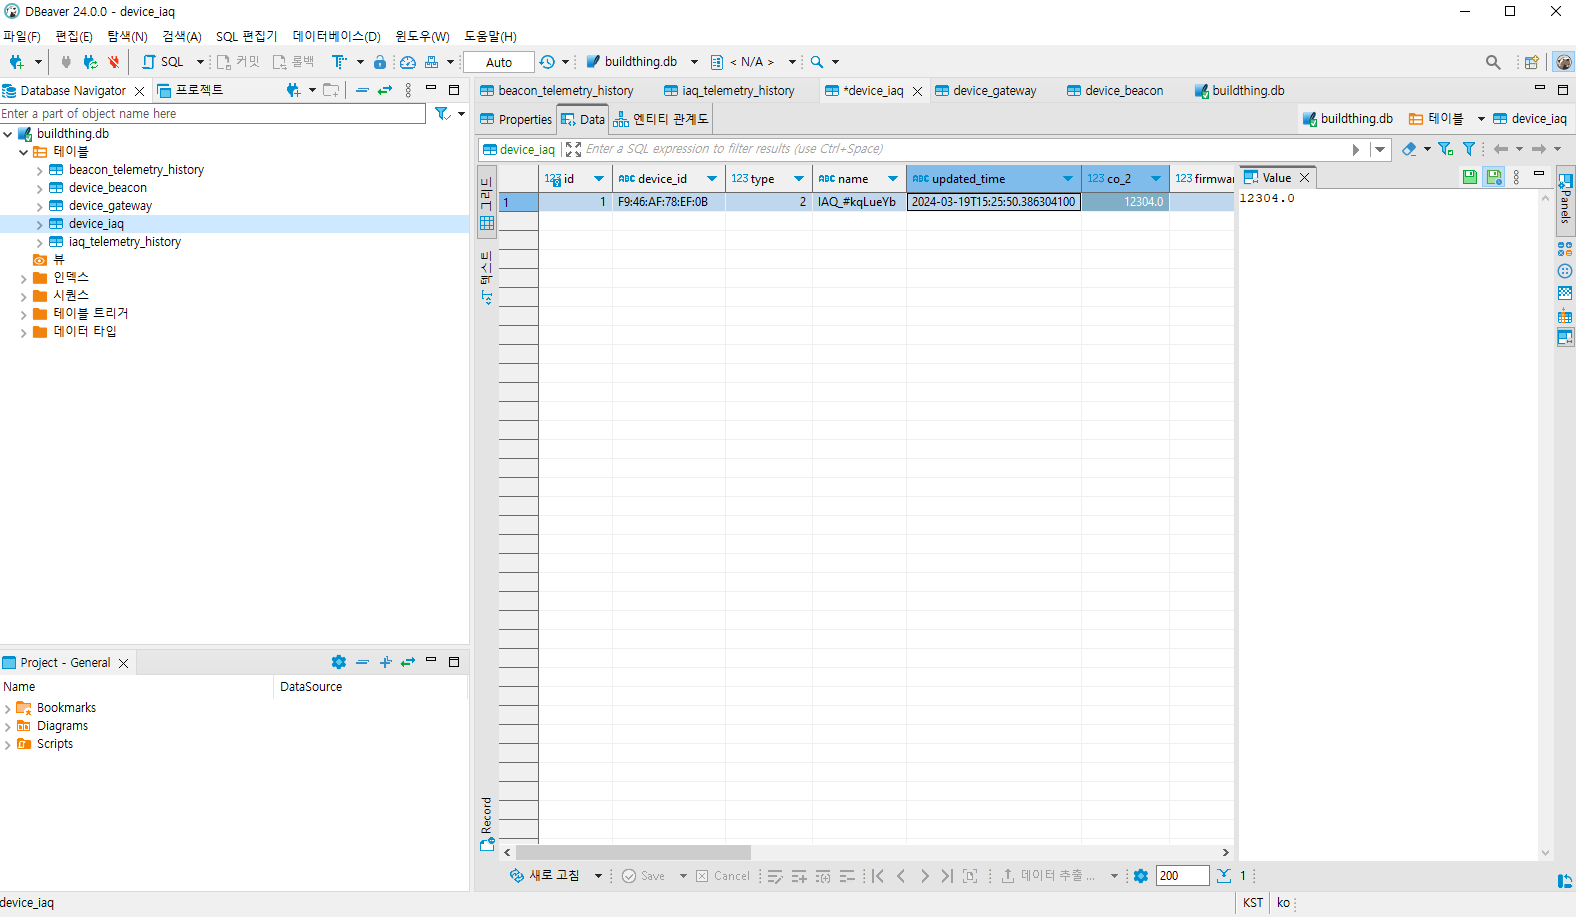1576x917 pixels.
Task: Click the lock icon in the main toolbar
Action: pyautogui.click(x=380, y=62)
